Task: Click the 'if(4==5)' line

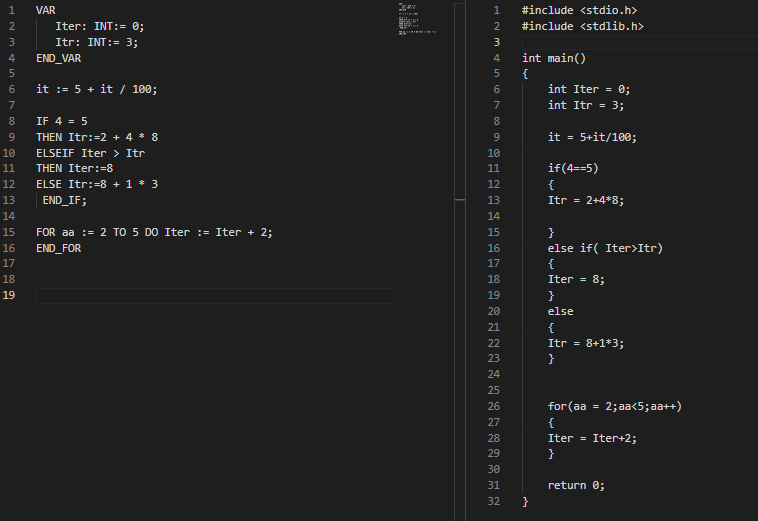Action: [x=573, y=168]
